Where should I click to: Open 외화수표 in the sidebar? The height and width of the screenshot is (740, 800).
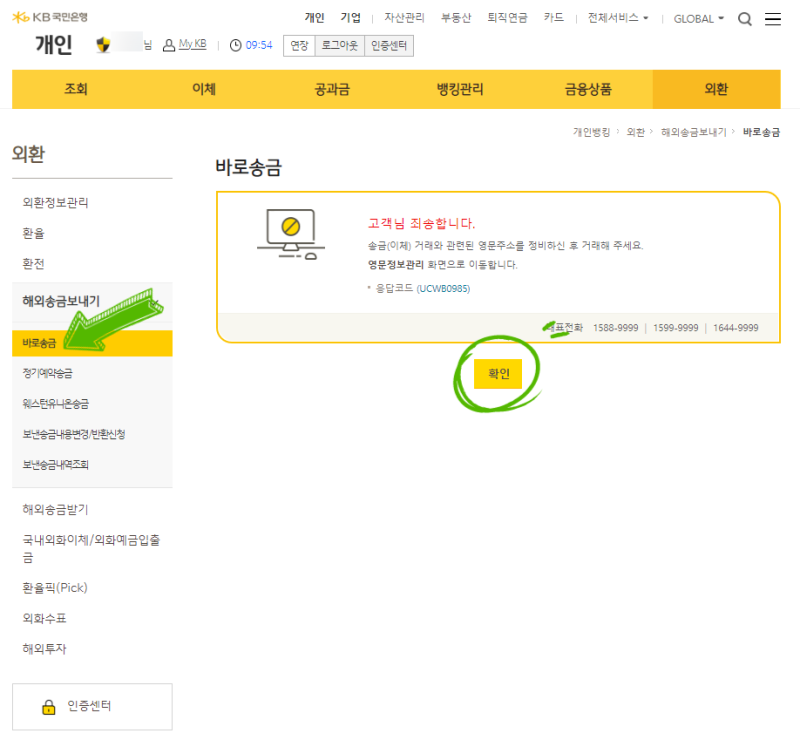coord(44,619)
